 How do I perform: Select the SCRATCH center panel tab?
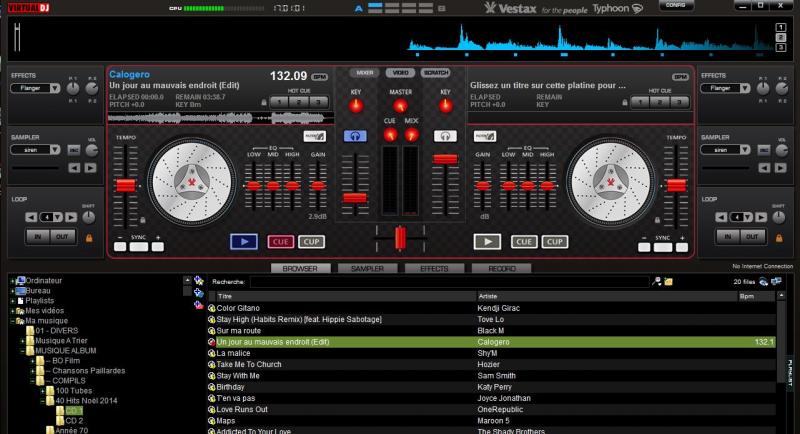[x=436, y=73]
